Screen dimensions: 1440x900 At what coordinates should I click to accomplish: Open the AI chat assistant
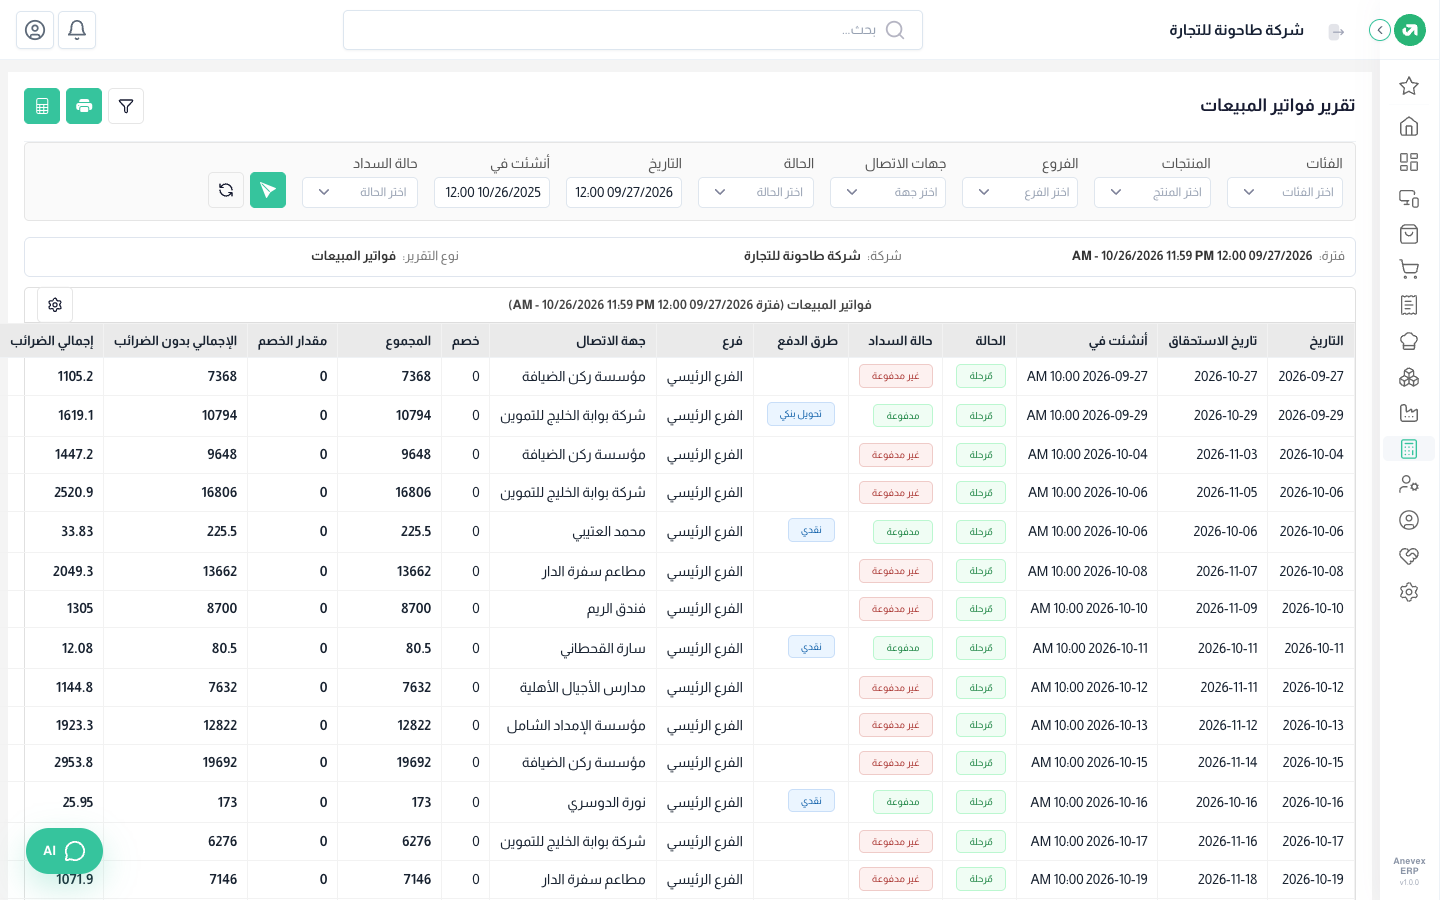64,851
